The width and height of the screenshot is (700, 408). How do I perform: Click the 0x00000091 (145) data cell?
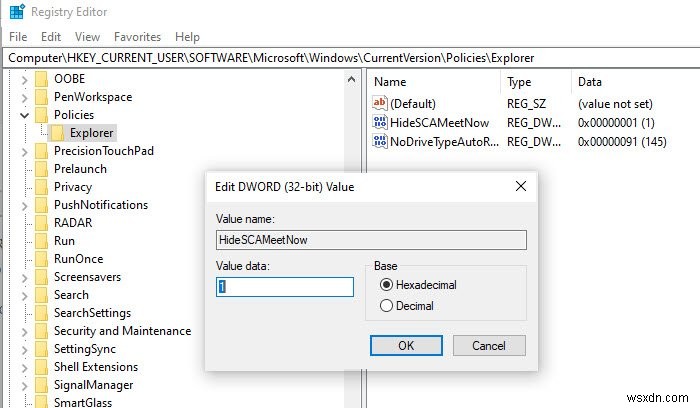click(622, 142)
